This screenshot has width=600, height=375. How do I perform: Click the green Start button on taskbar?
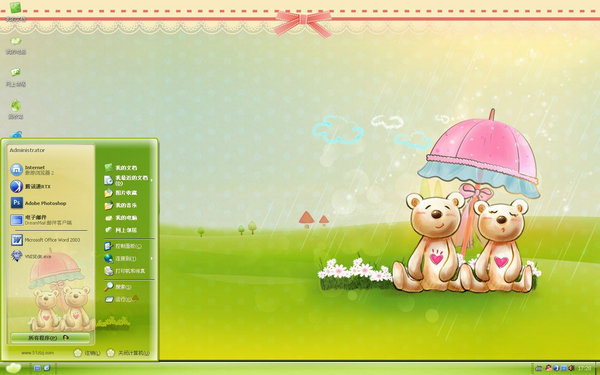coord(13,368)
